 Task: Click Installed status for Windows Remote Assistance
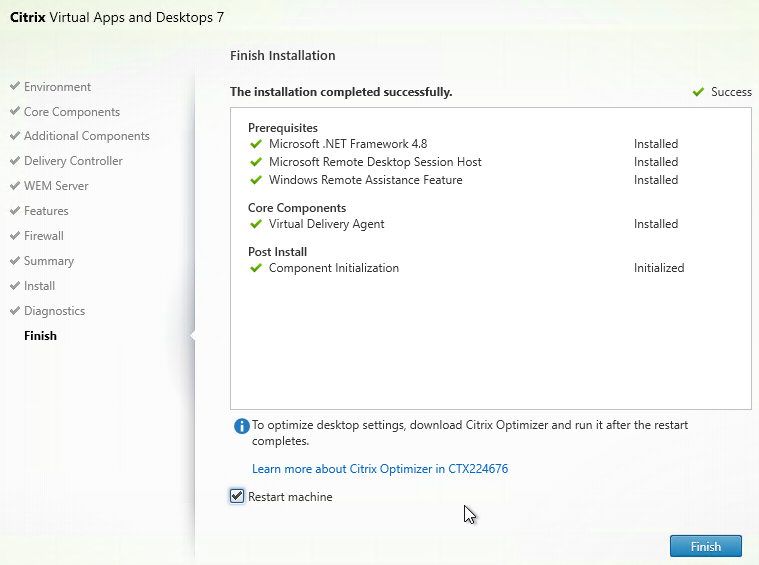(656, 180)
